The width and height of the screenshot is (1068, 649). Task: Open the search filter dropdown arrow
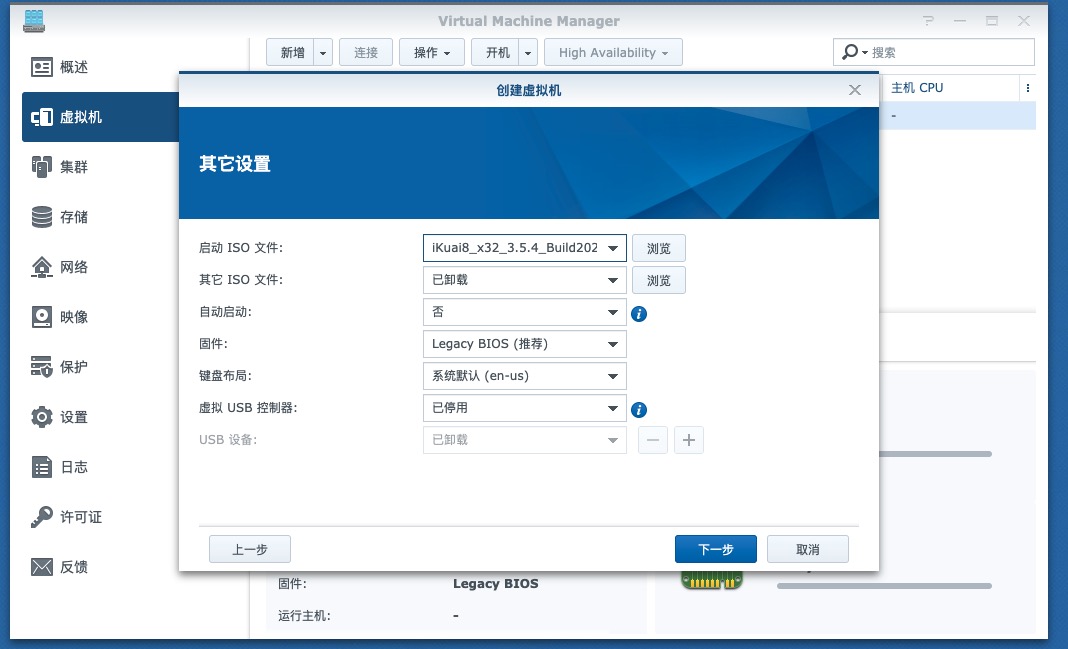[865, 52]
